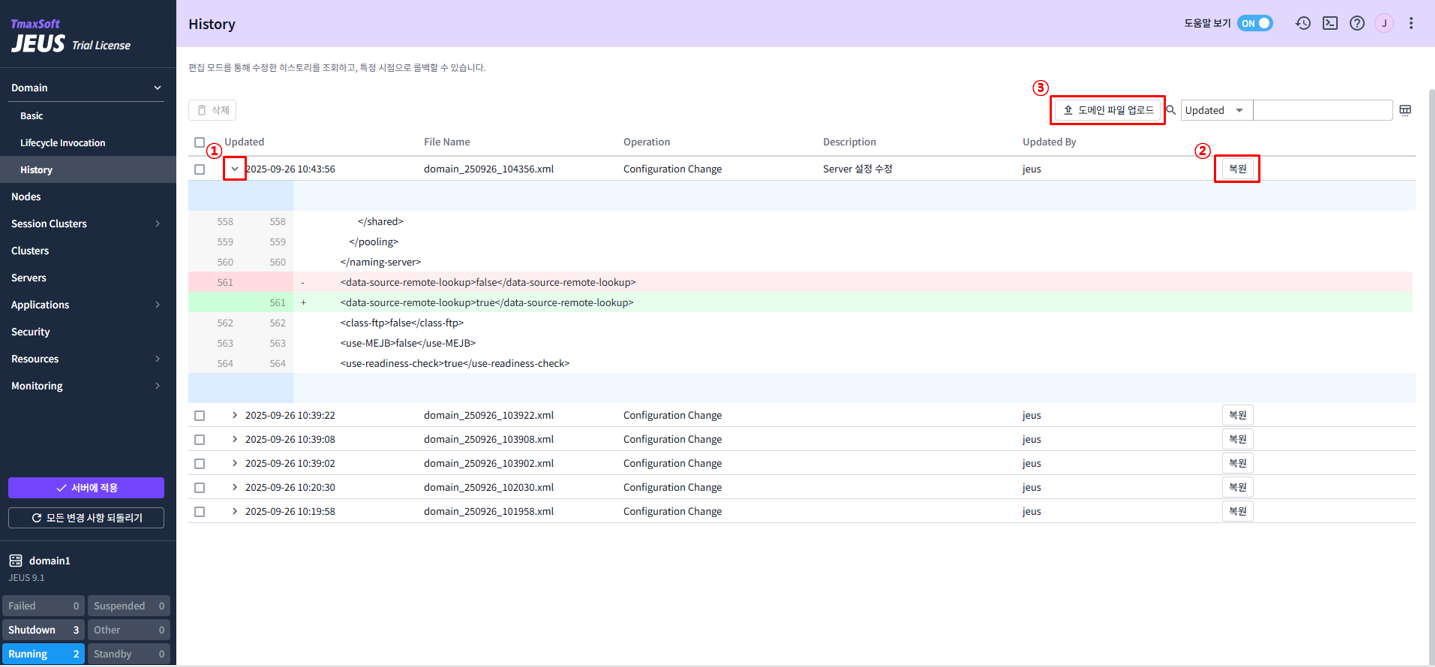Click the 서버에 적용 button
Screen dimensions: 1435x667
pos(86,487)
